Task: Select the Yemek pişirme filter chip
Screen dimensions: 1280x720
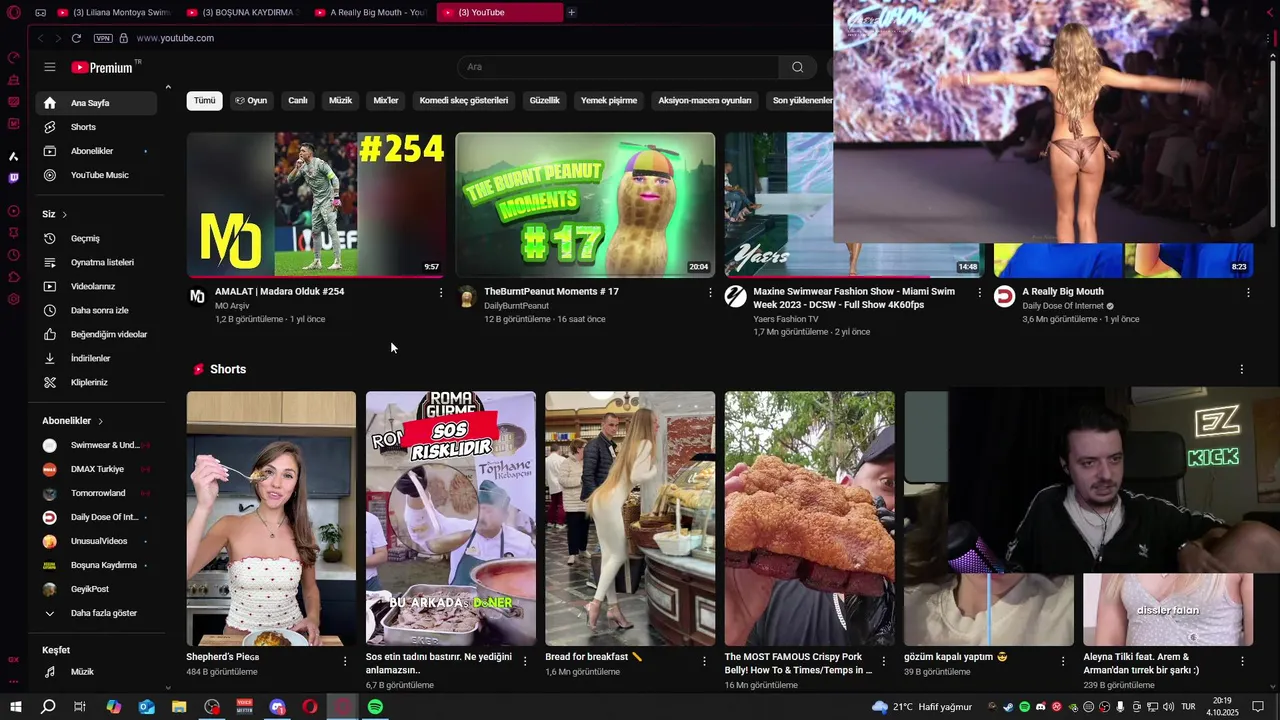Action: pos(609,100)
